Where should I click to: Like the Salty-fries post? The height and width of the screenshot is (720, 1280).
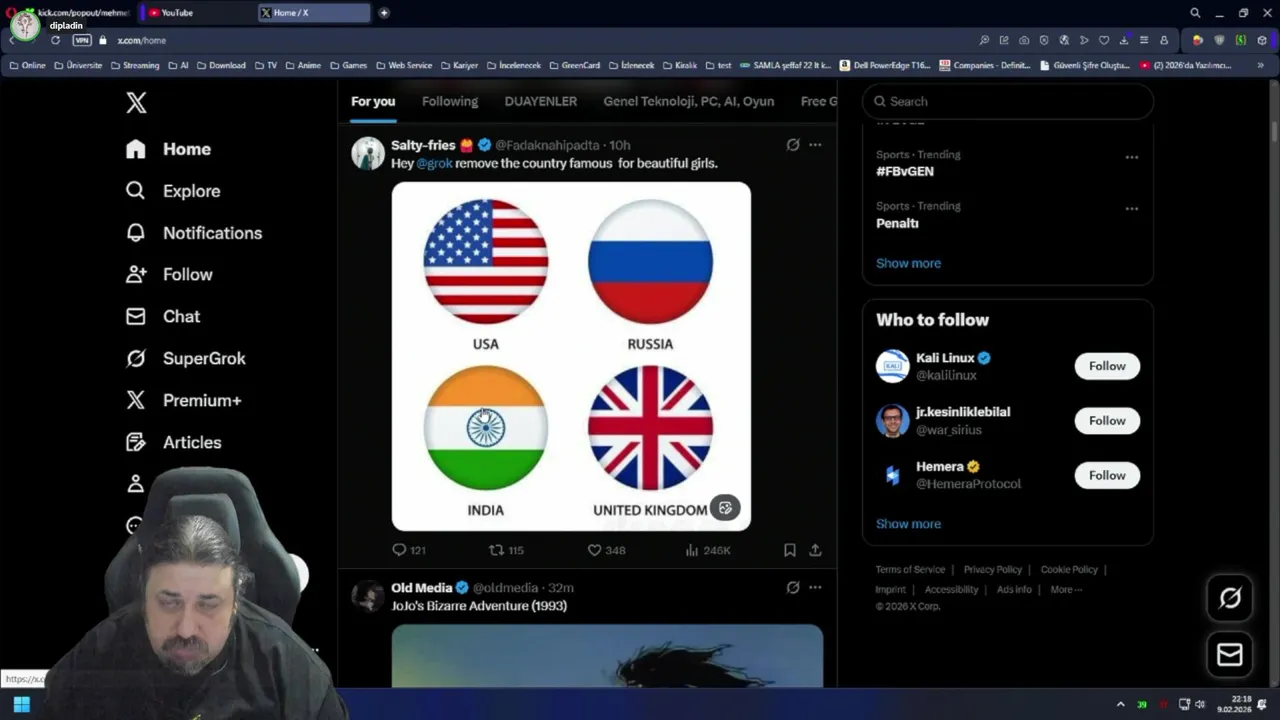[606, 550]
